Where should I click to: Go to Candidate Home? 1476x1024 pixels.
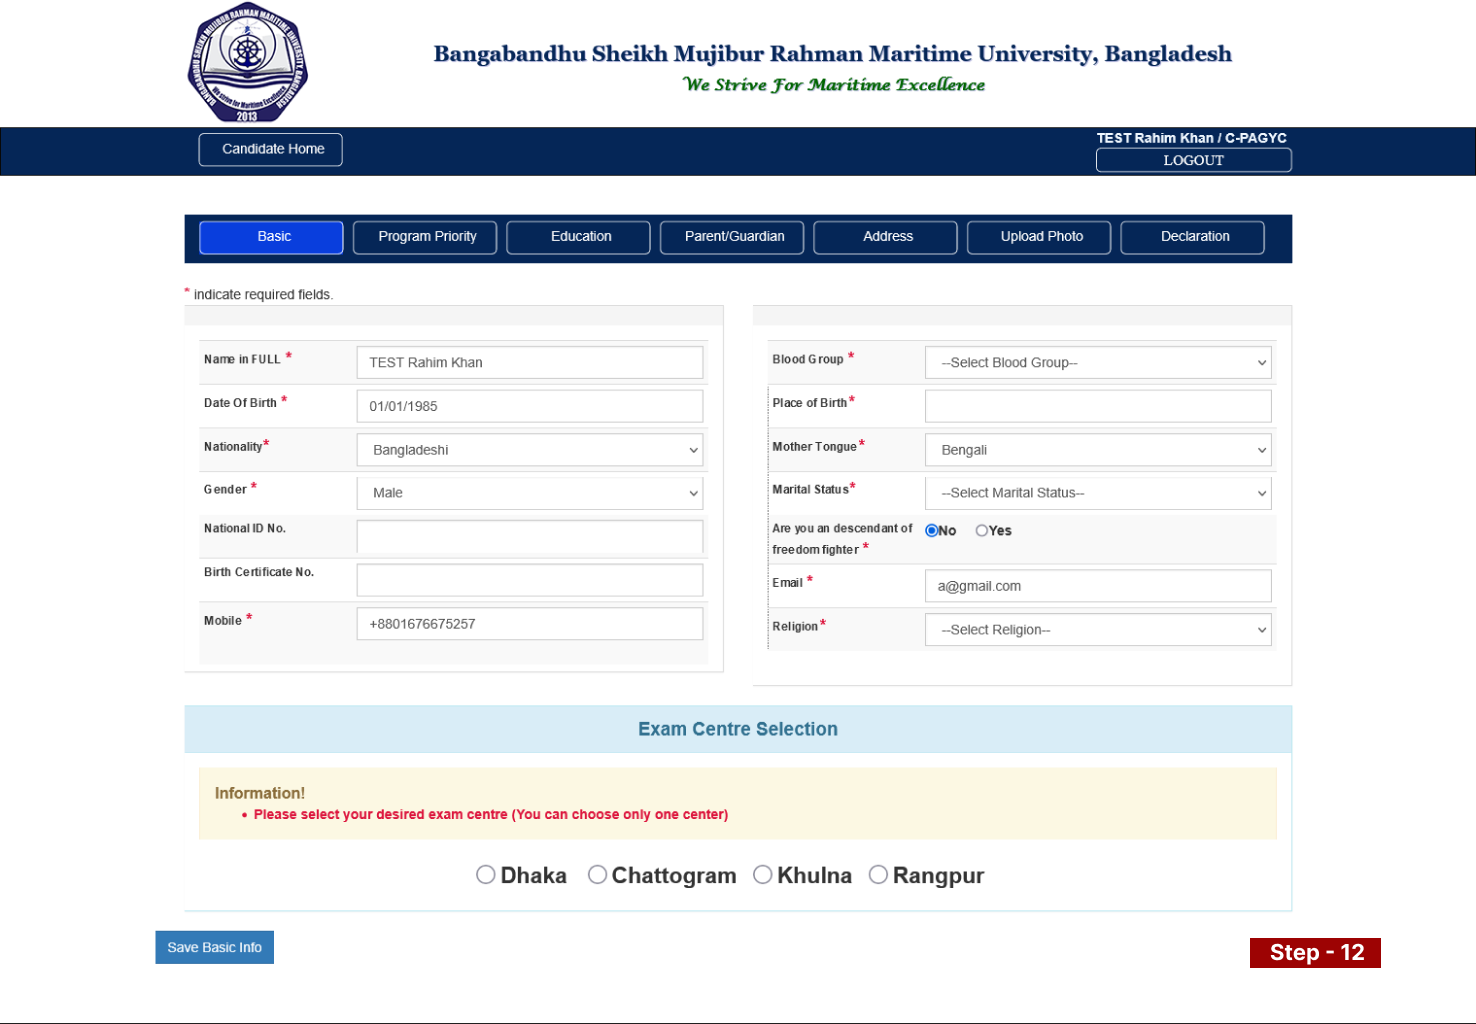point(272,149)
